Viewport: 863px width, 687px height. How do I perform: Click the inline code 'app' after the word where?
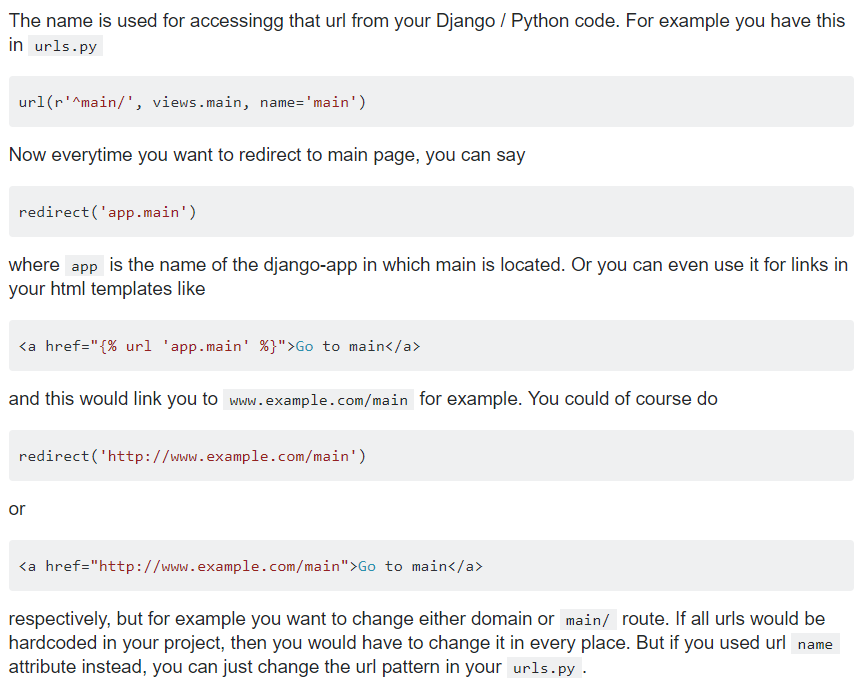point(84,266)
